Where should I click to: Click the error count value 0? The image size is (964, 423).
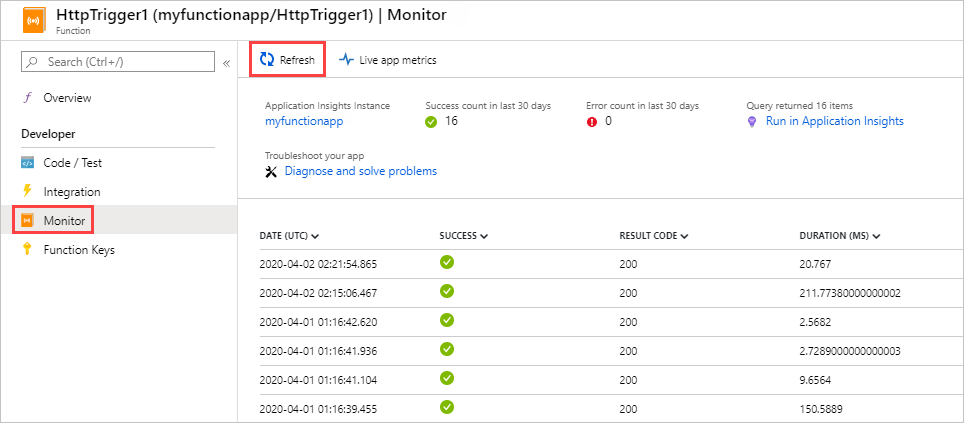(x=608, y=121)
